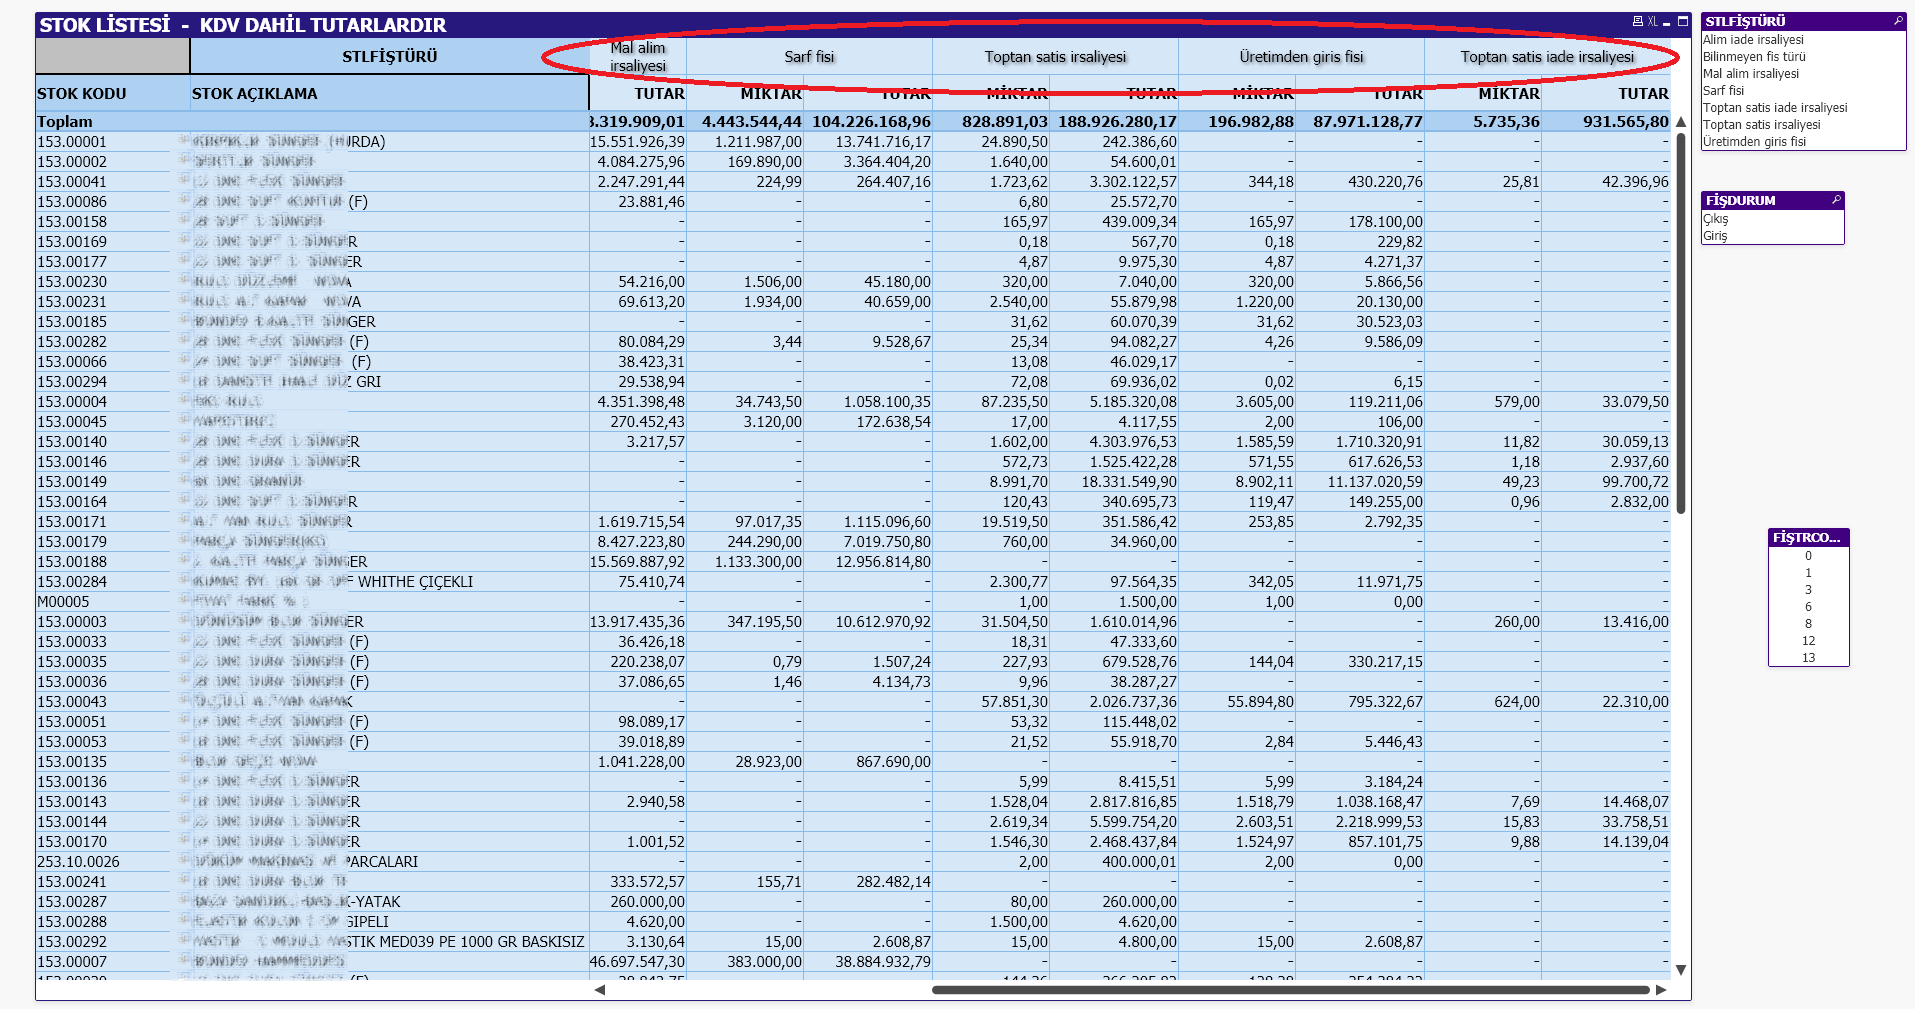Image resolution: width=1915 pixels, height=1009 pixels.
Task: Select 'Giriş' in FİŞDURUM list
Action: [1716, 236]
